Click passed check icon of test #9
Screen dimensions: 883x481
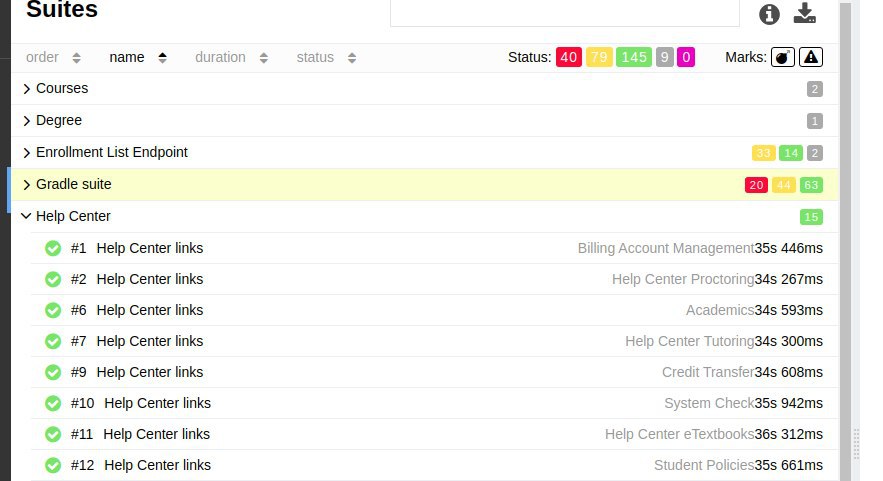click(x=53, y=372)
